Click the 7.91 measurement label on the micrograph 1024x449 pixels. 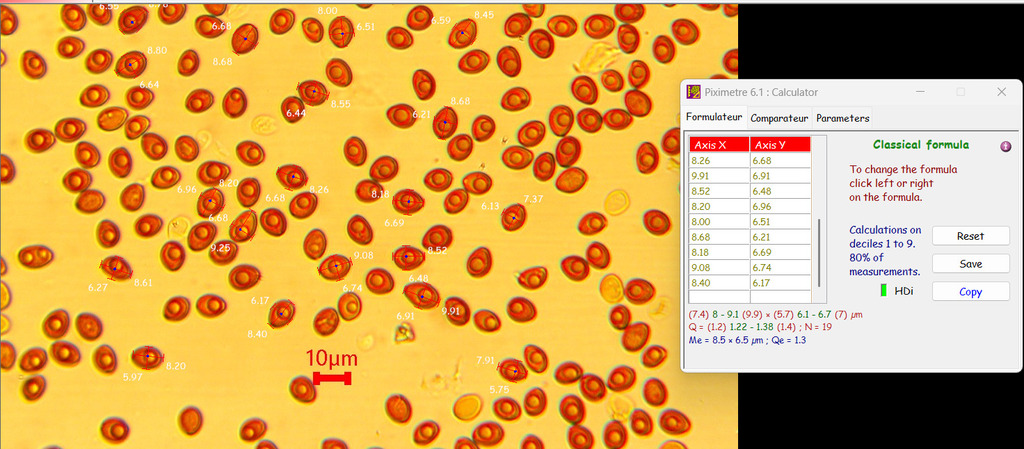486,360
